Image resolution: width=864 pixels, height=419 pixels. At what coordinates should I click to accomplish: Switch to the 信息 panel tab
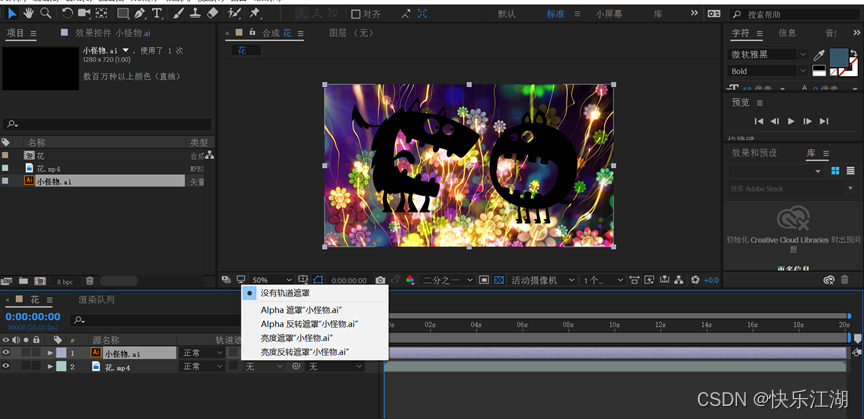point(787,33)
